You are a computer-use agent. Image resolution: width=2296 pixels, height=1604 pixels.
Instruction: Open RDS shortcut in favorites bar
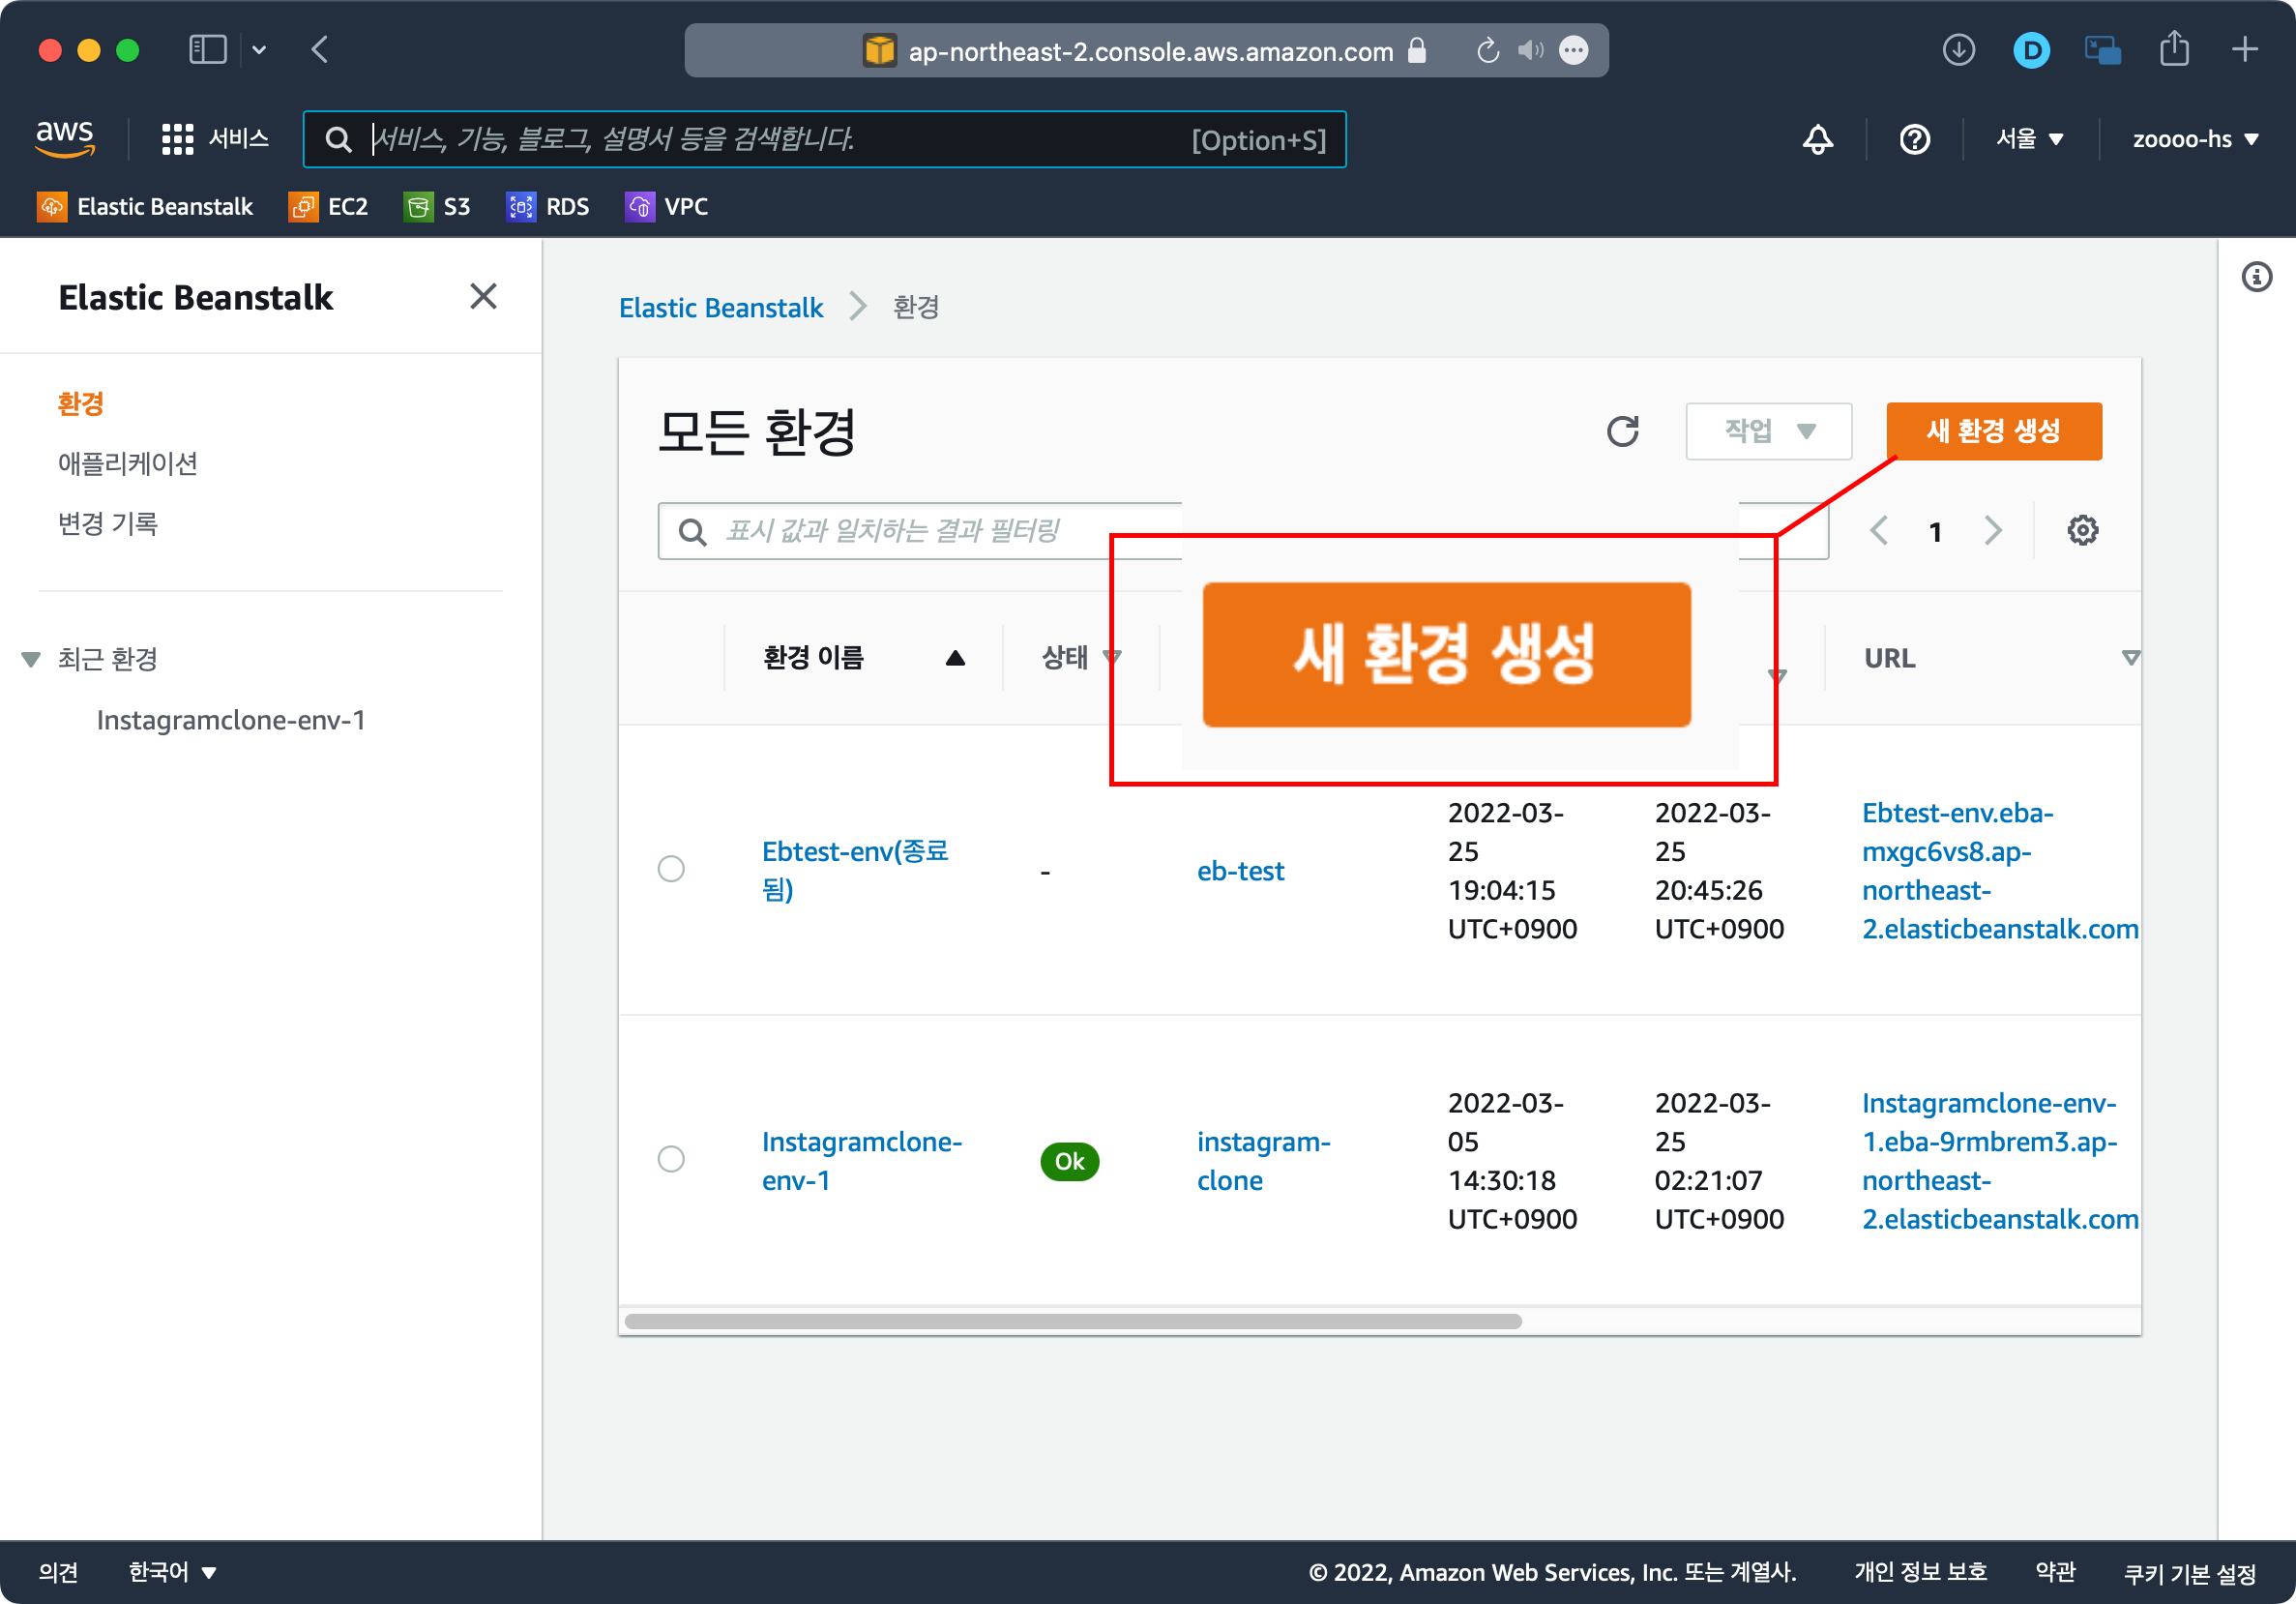point(547,207)
